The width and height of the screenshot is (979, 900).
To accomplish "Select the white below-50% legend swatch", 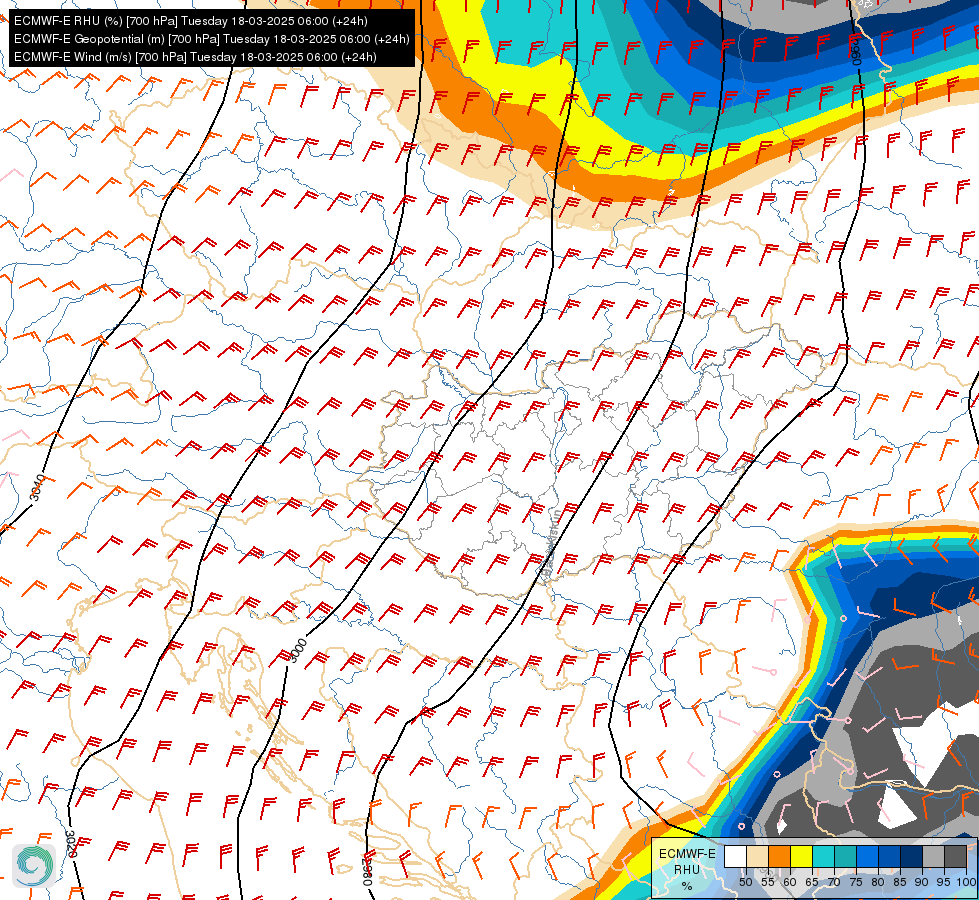I will click(x=735, y=856).
